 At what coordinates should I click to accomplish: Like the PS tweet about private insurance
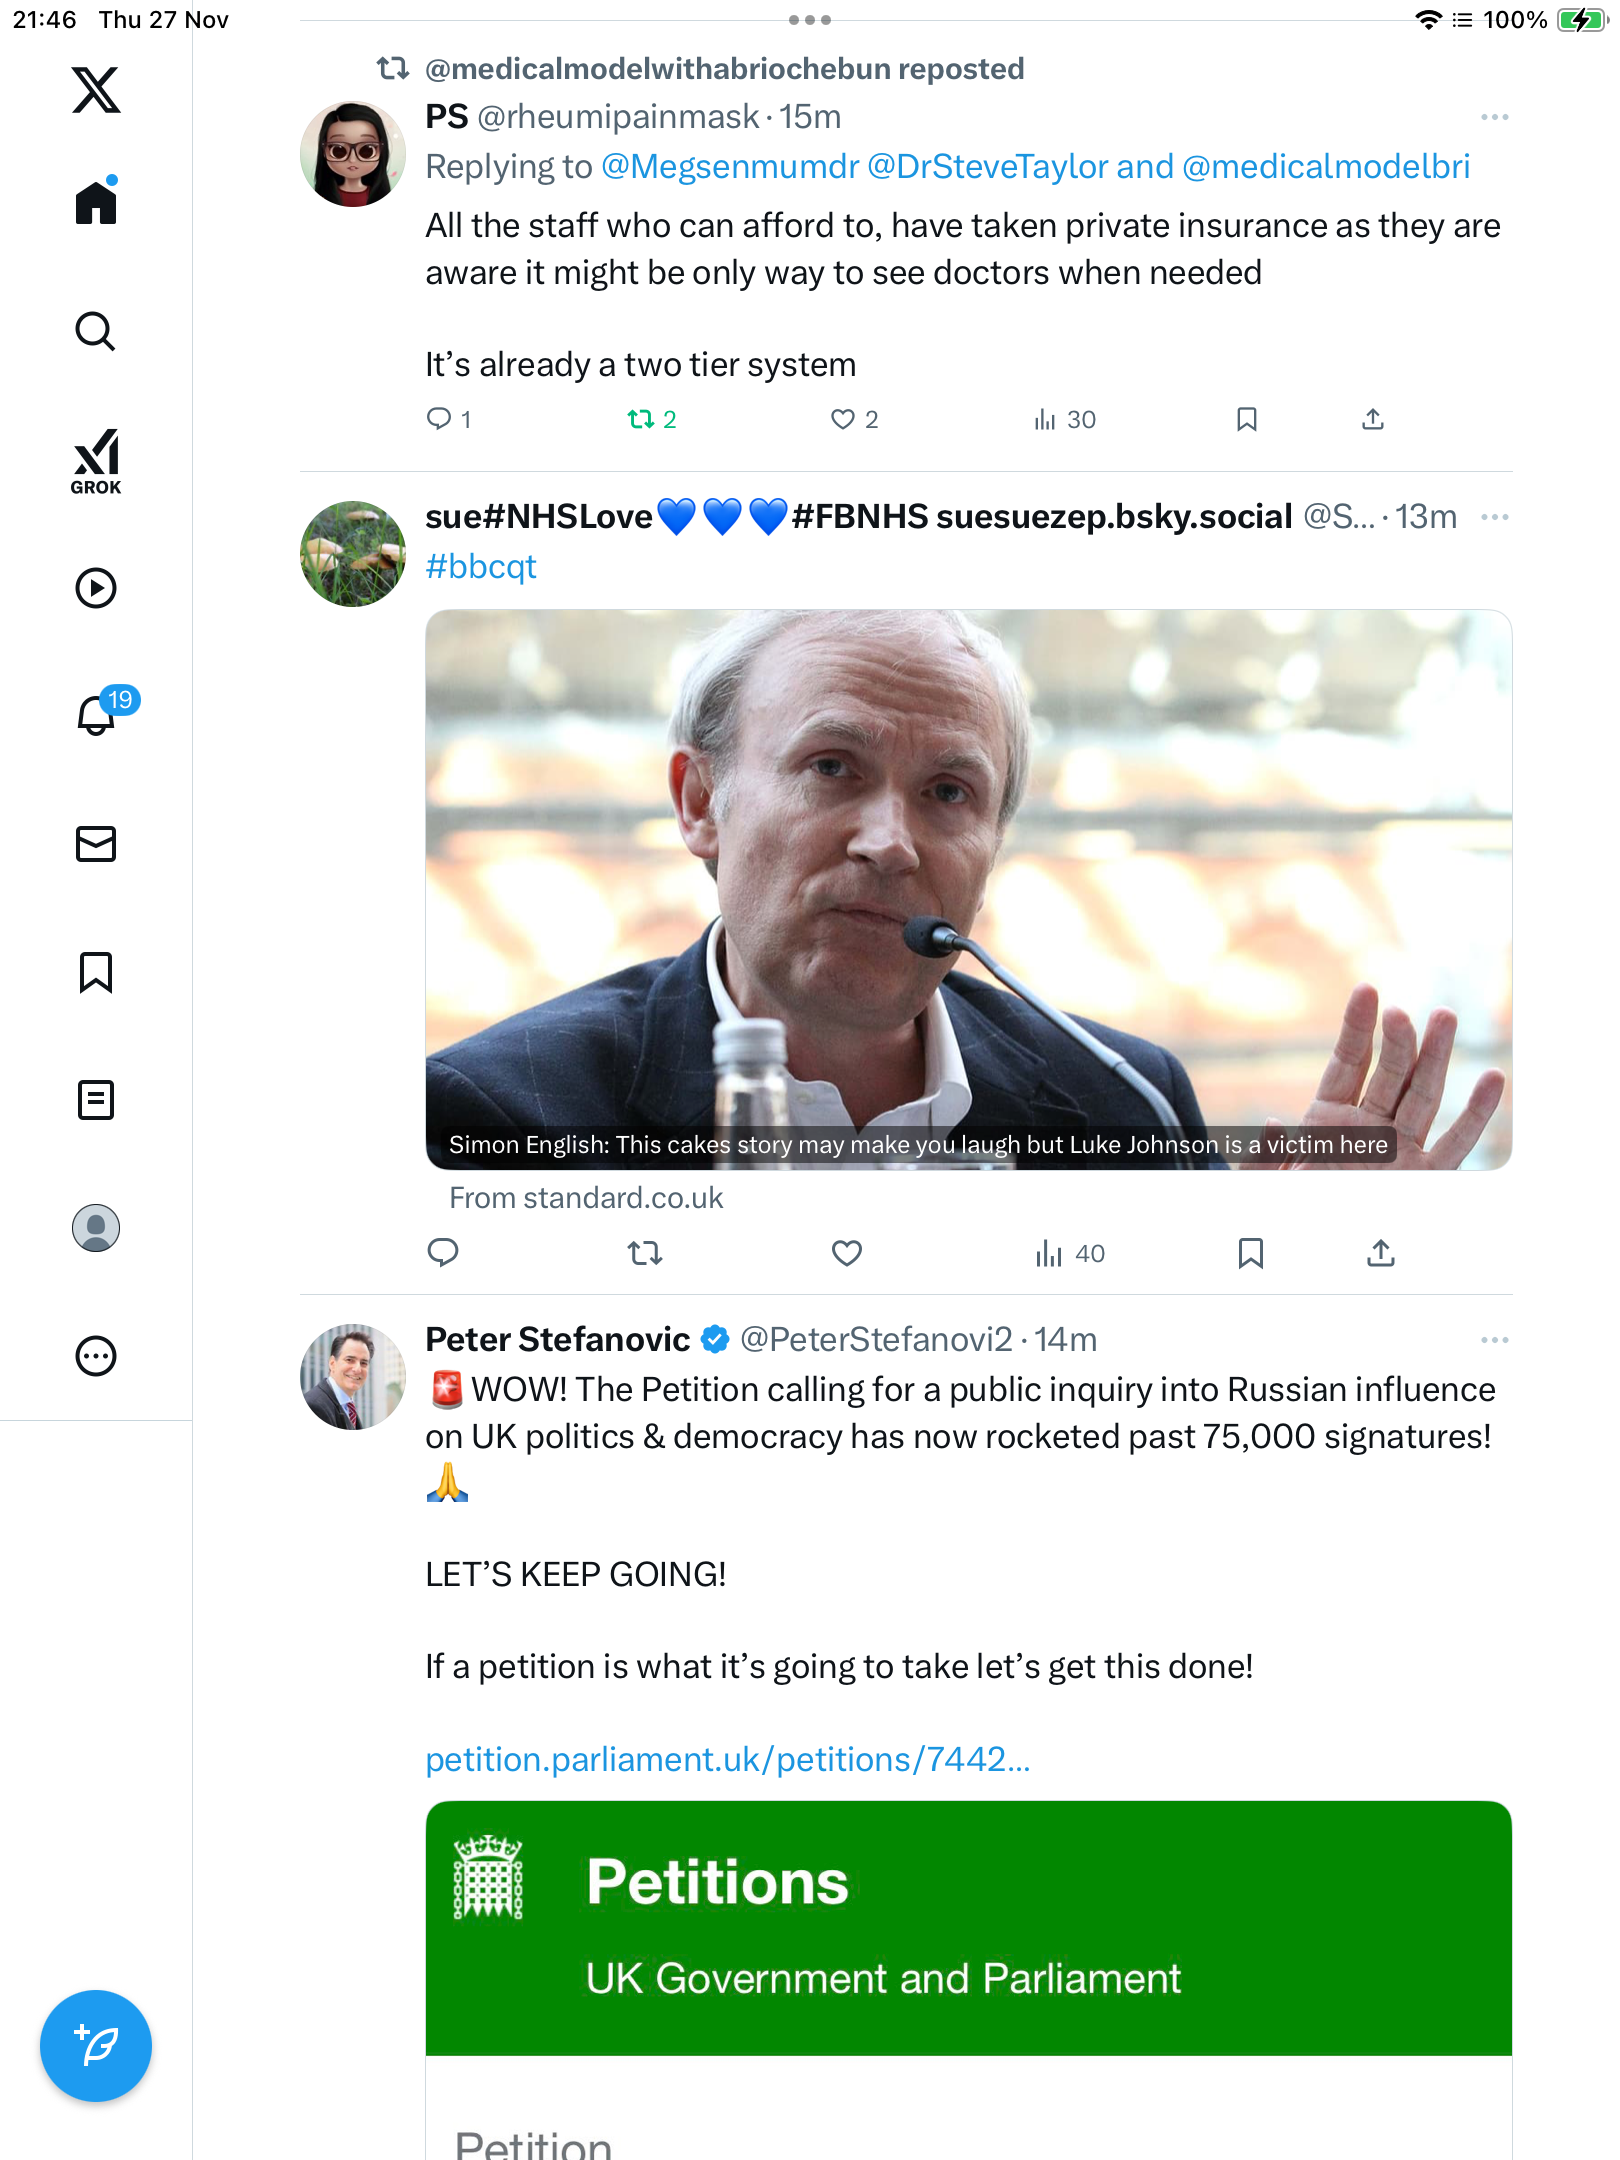pos(843,419)
